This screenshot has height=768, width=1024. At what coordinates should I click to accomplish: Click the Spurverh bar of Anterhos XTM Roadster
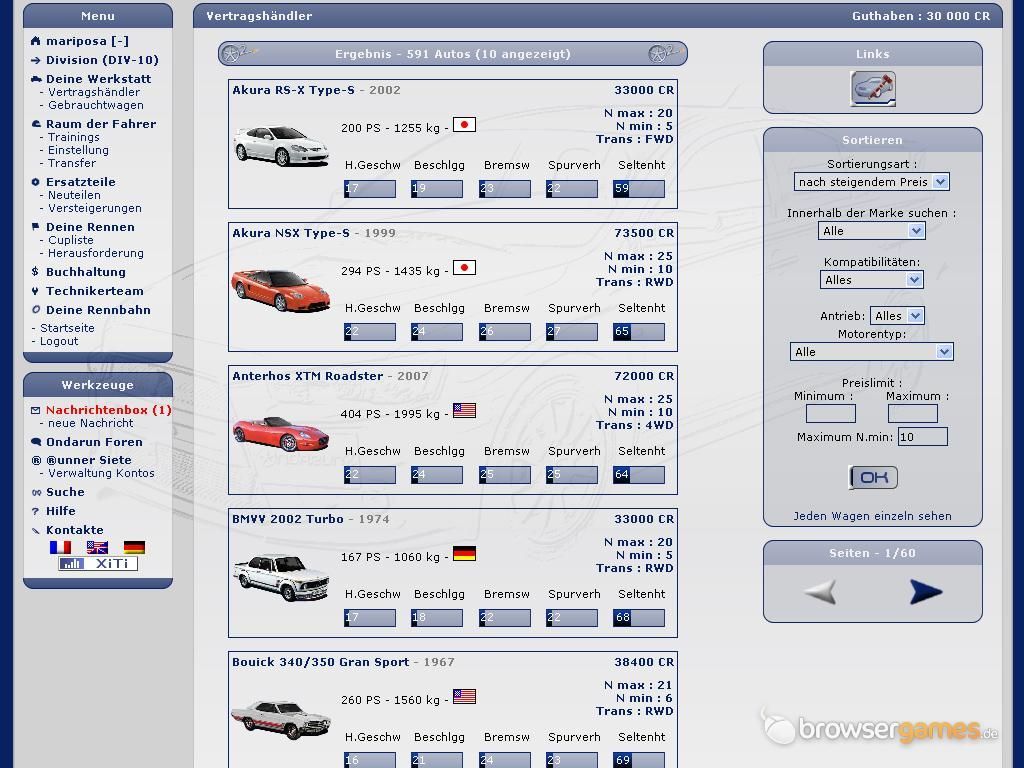click(571, 475)
